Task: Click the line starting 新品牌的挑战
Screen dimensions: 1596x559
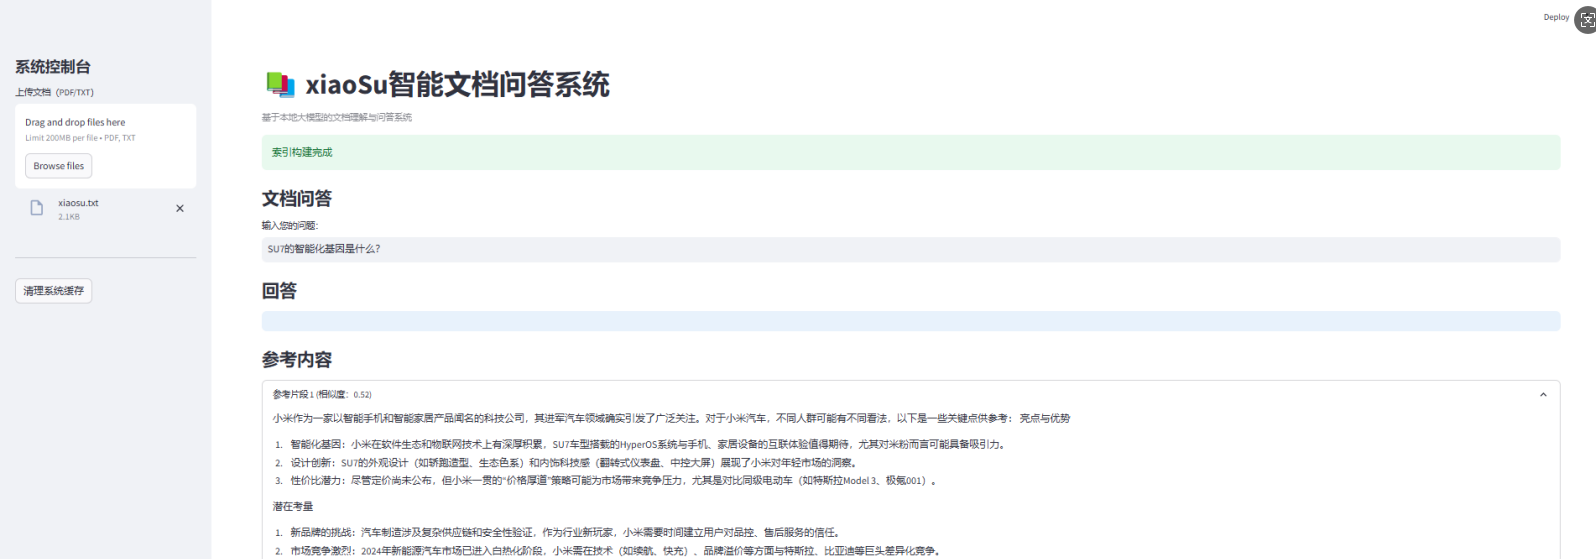Action: [x=566, y=533]
